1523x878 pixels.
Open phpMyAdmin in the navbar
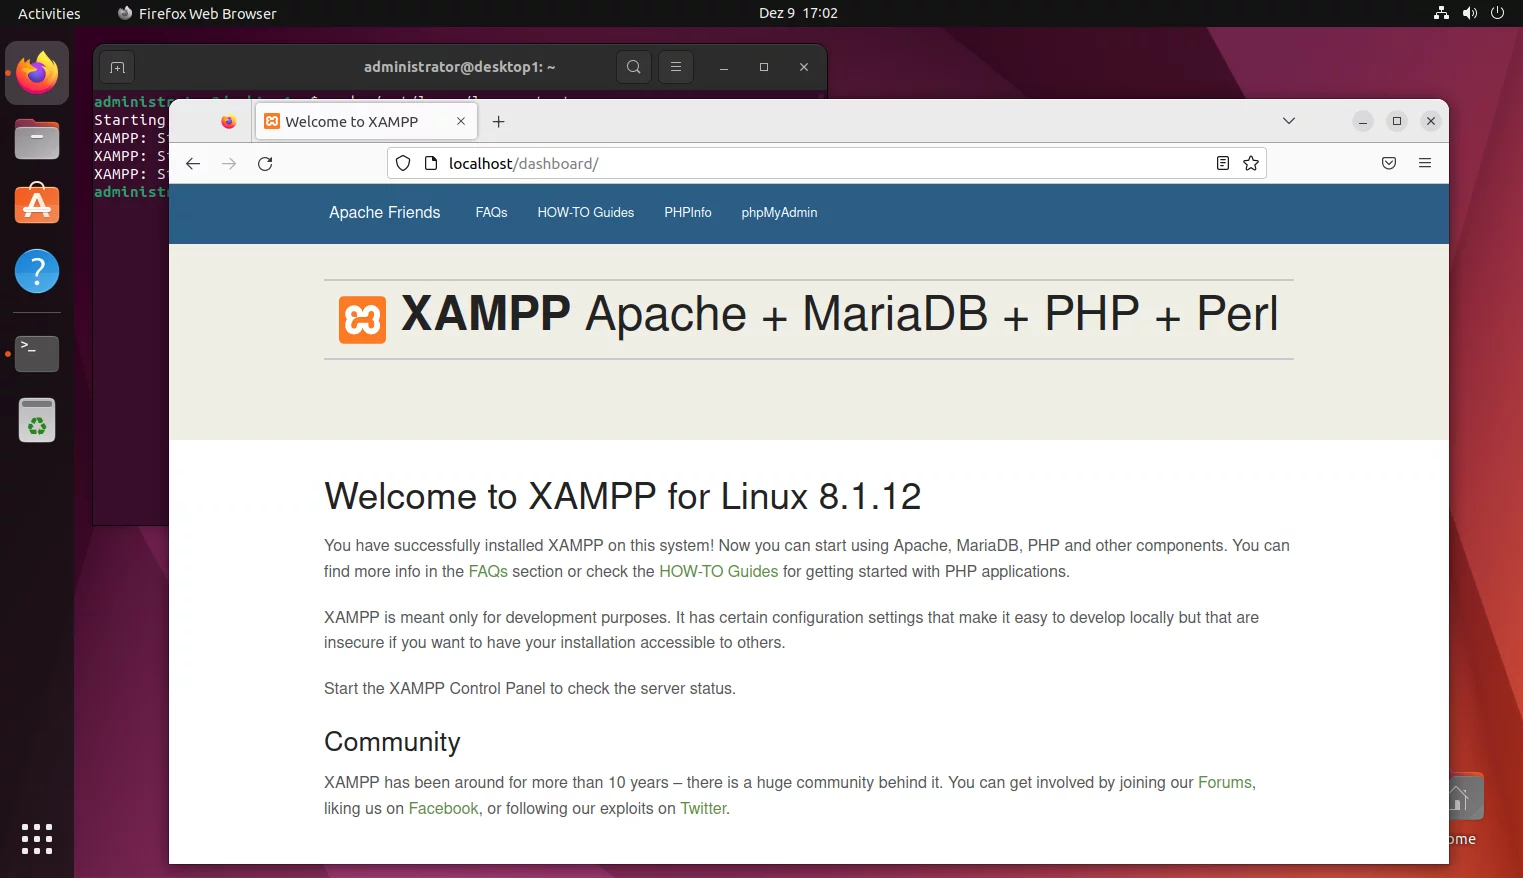(779, 212)
